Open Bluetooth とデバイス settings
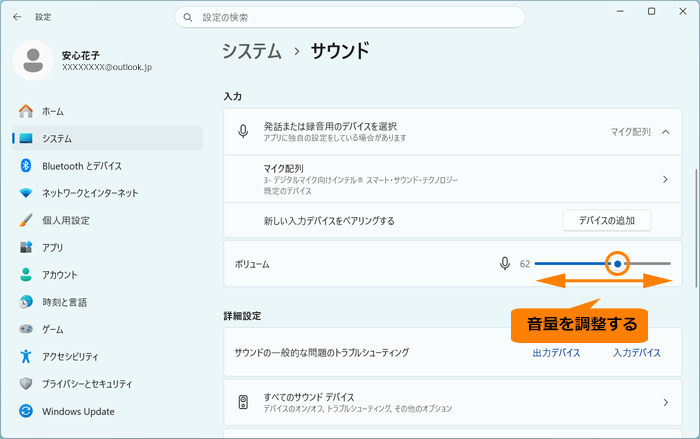 coord(107,166)
